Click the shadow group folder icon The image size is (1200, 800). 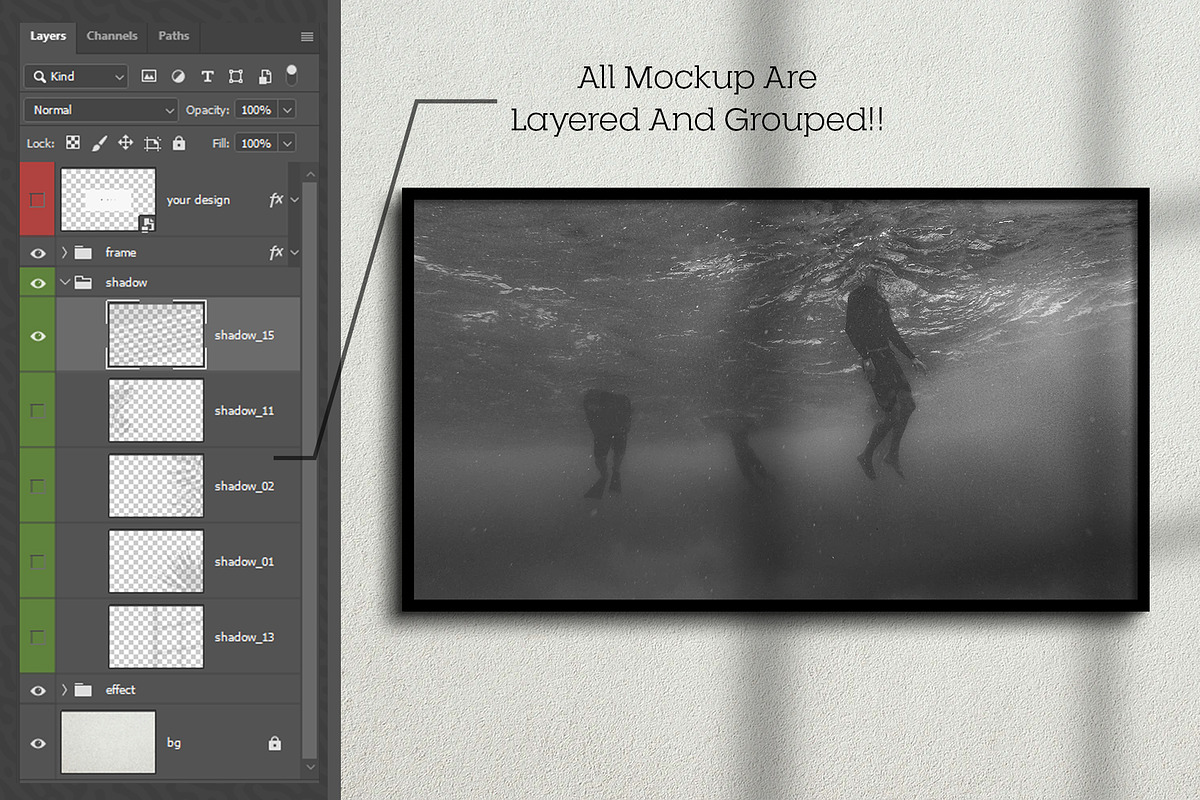coord(83,282)
